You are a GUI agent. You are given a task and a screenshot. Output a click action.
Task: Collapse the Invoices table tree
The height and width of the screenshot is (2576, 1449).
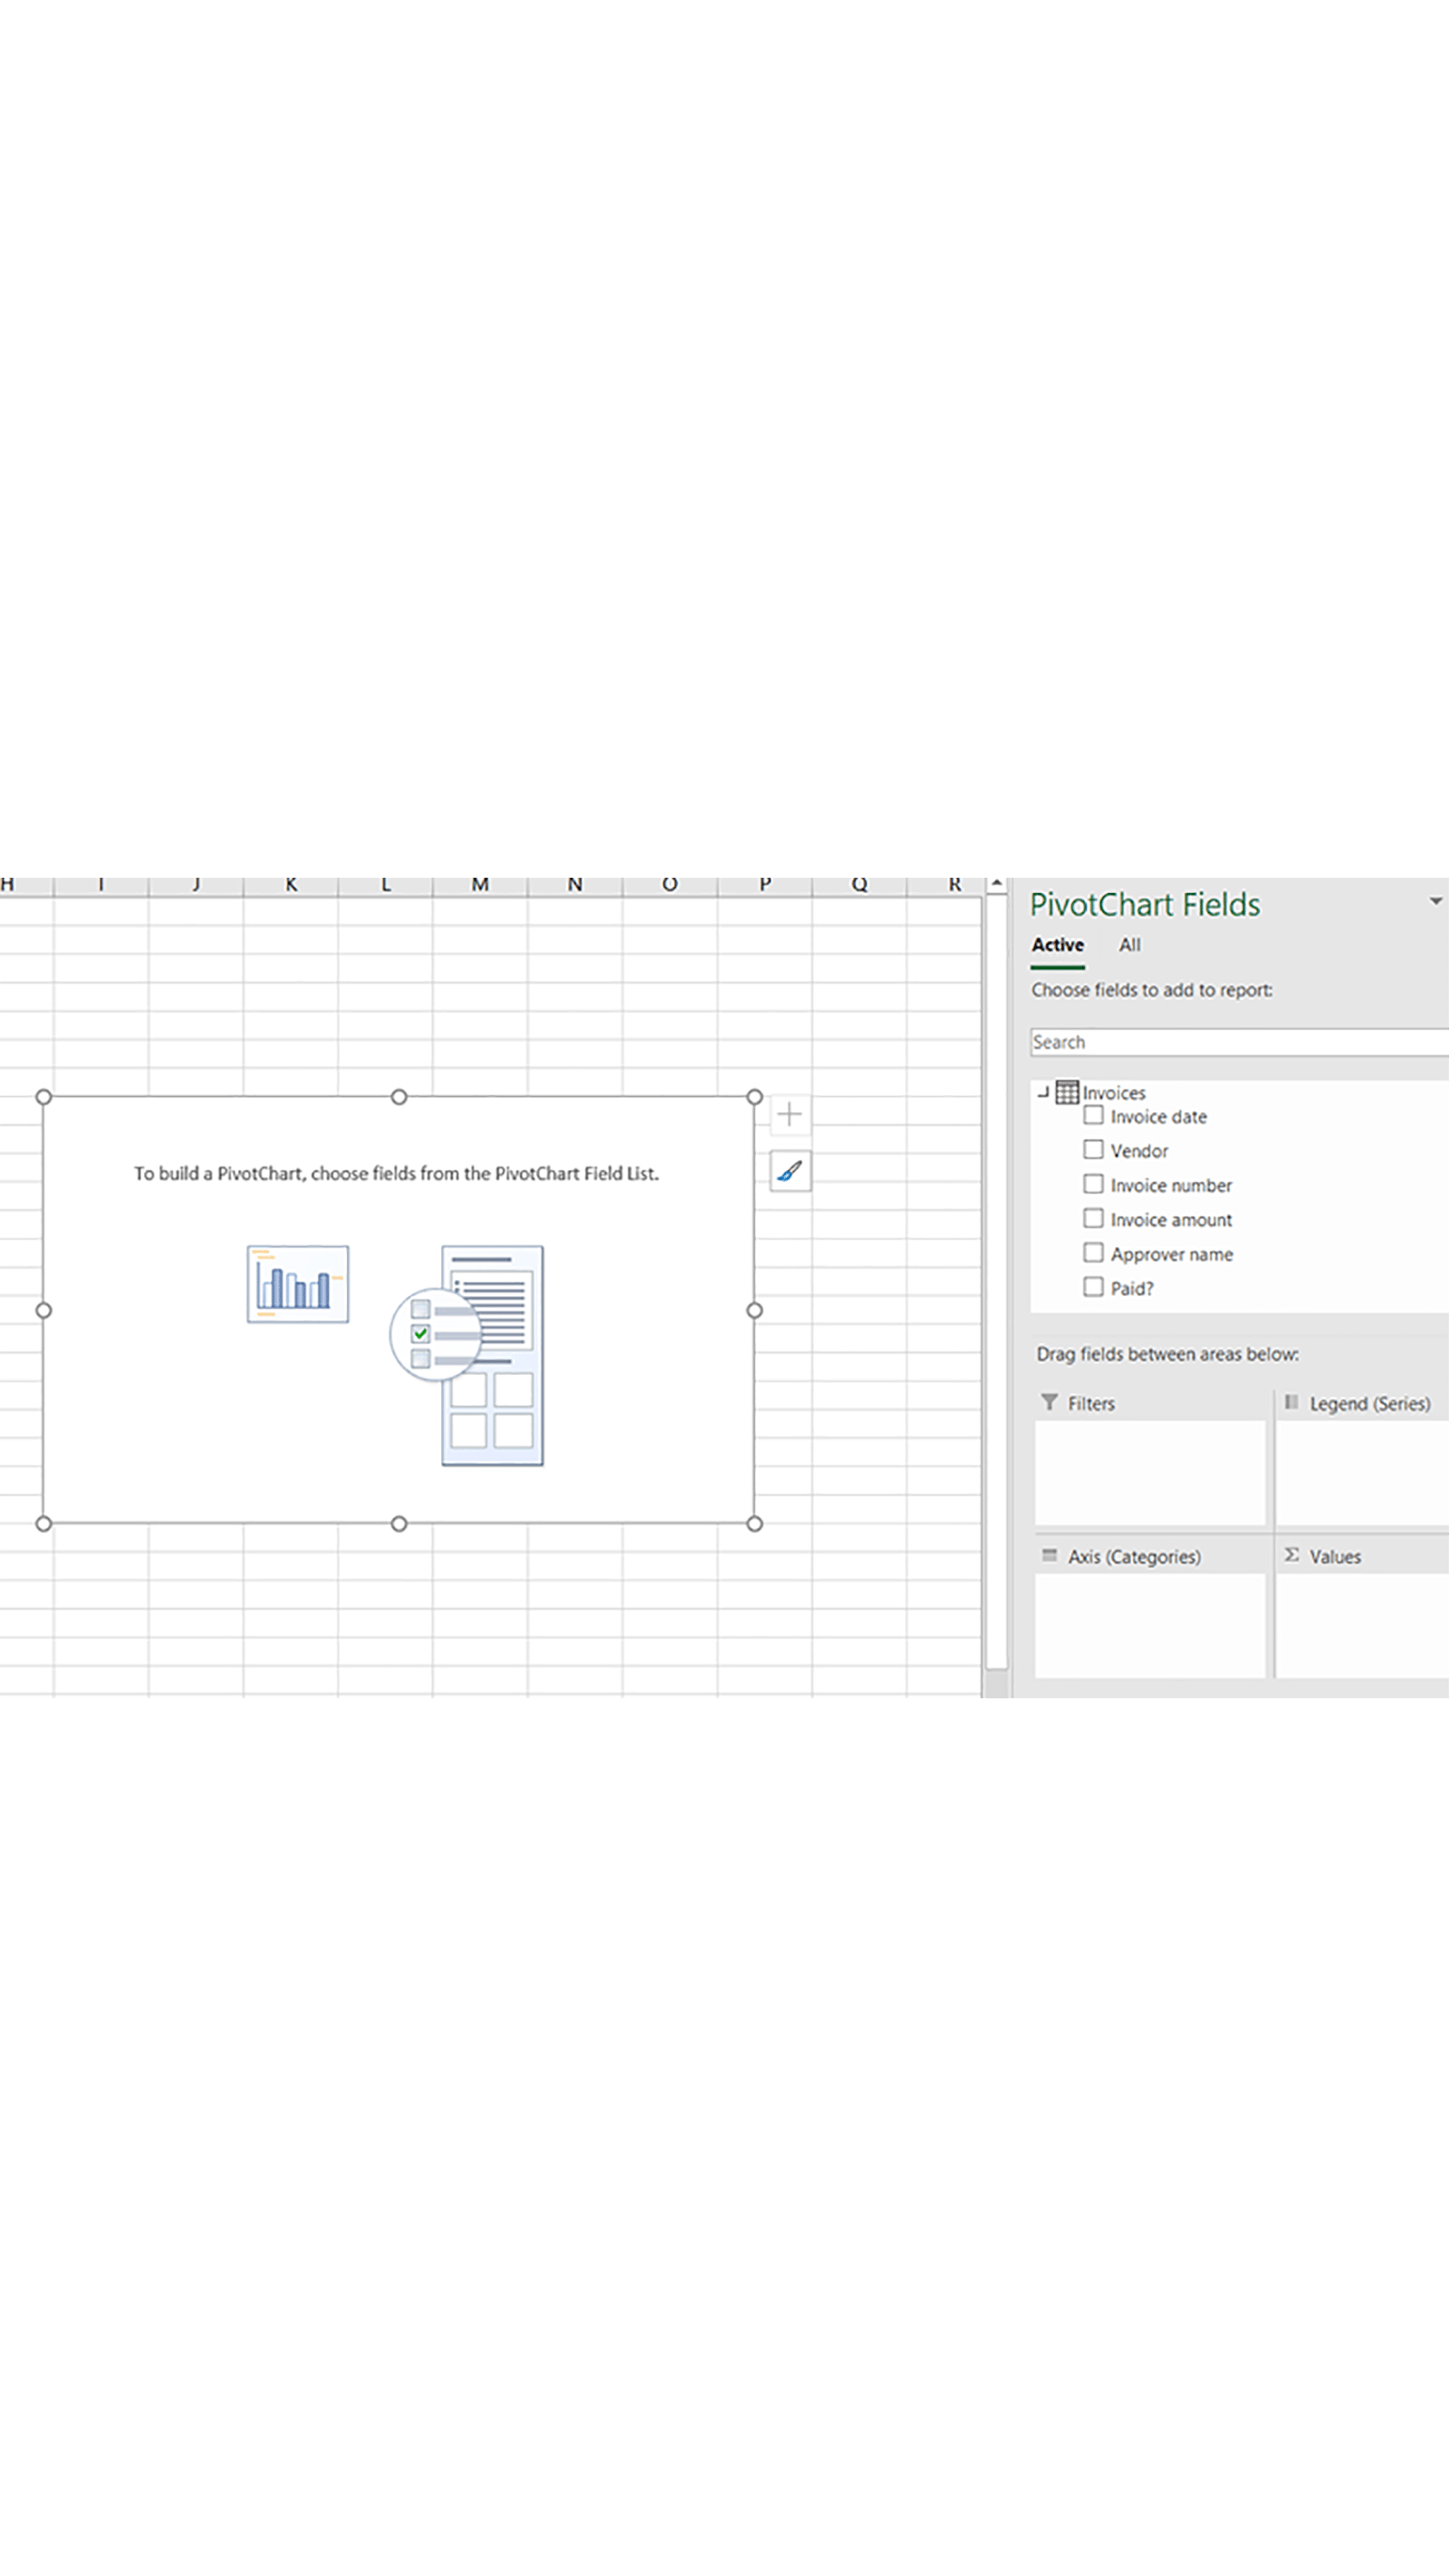(x=1043, y=1092)
